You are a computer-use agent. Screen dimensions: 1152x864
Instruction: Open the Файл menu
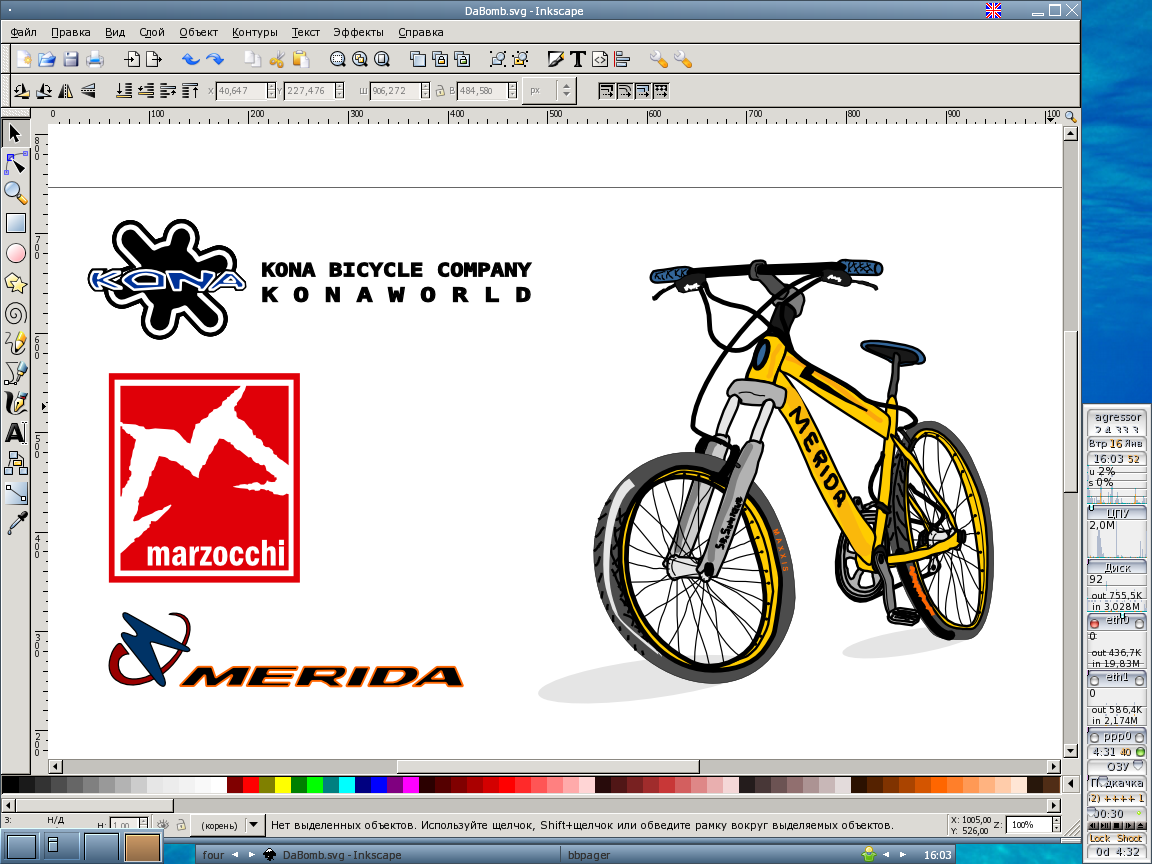click(x=24, y=32)
